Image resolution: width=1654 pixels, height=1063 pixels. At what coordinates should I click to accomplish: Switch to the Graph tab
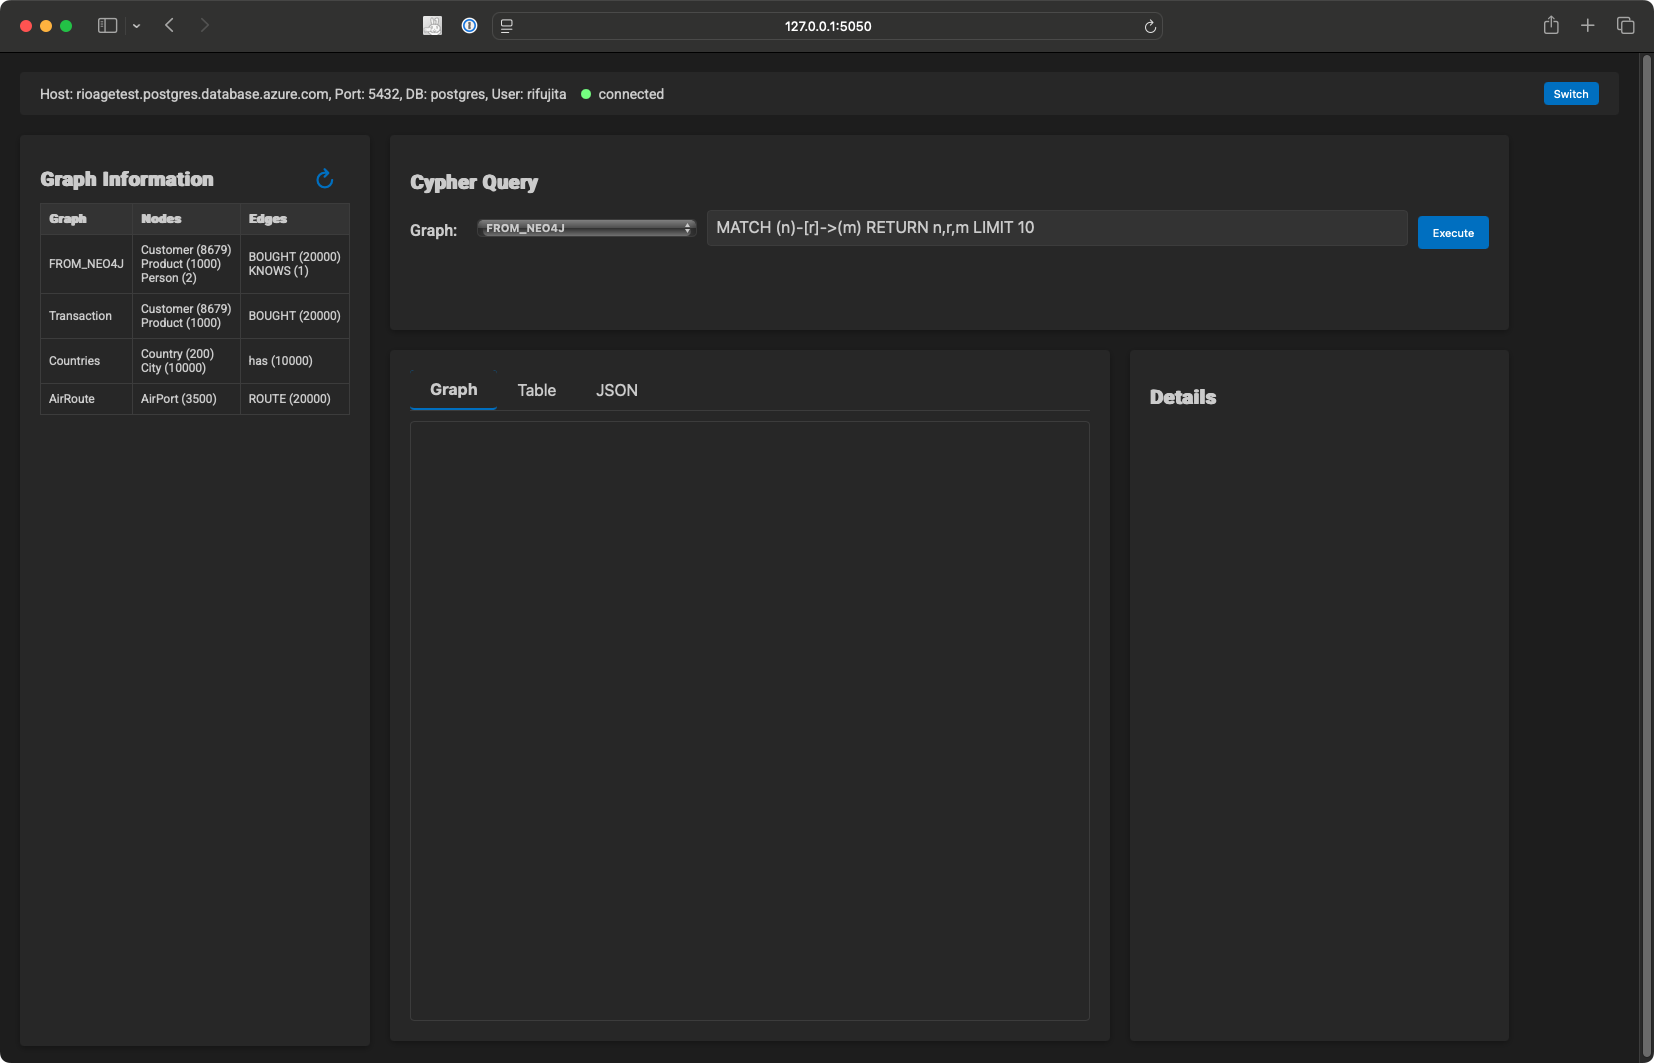(453, 390)
